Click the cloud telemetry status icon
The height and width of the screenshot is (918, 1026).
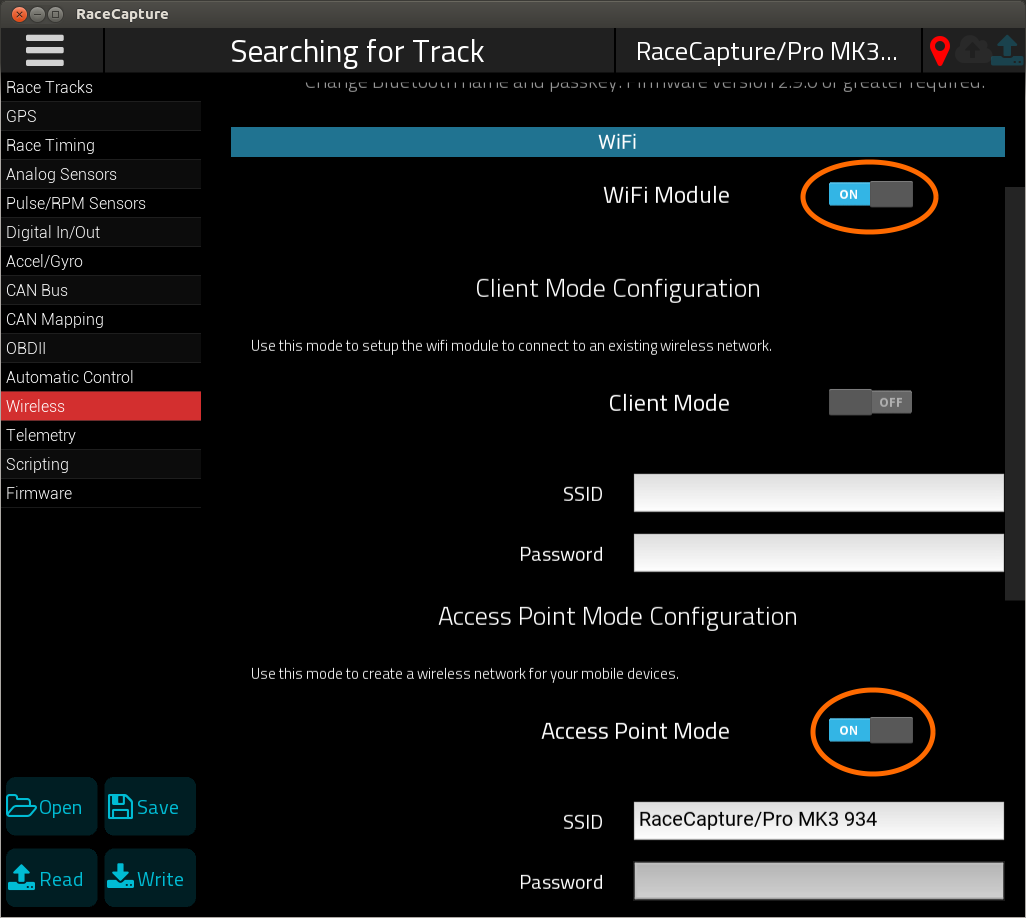[972, 50]
